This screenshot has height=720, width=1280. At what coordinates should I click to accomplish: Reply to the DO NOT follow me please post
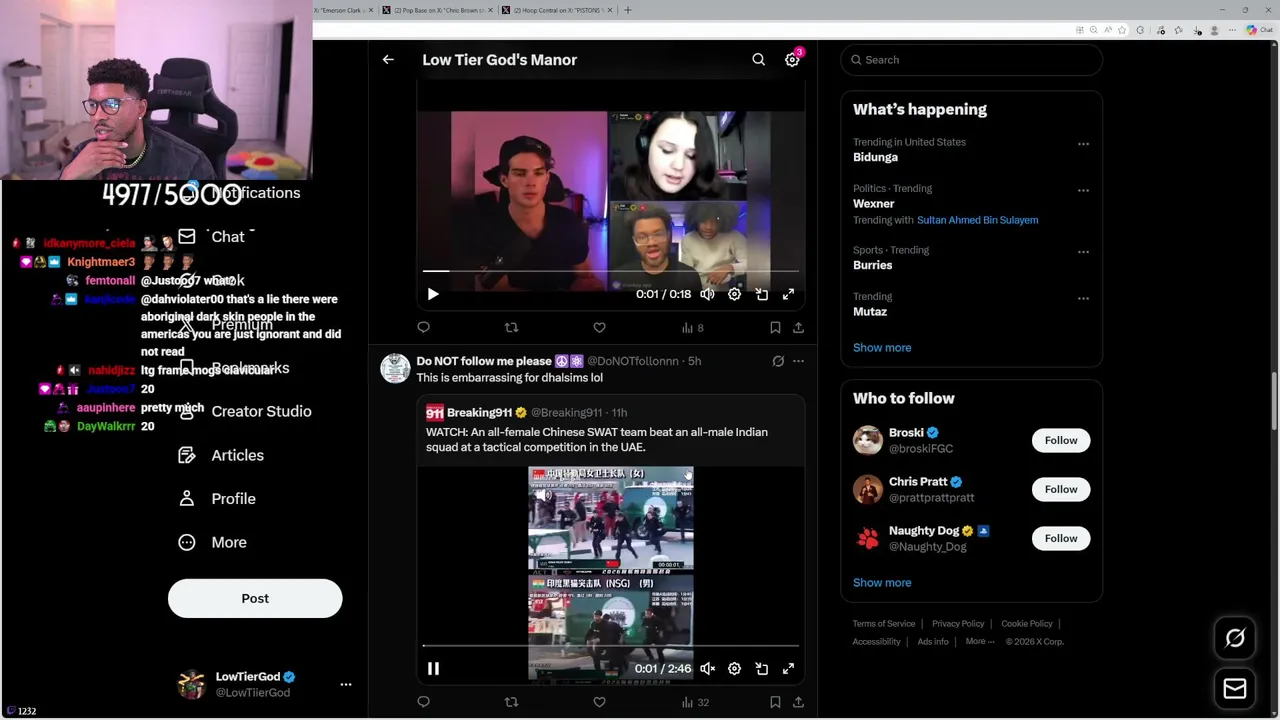click(x=424, y=702)
